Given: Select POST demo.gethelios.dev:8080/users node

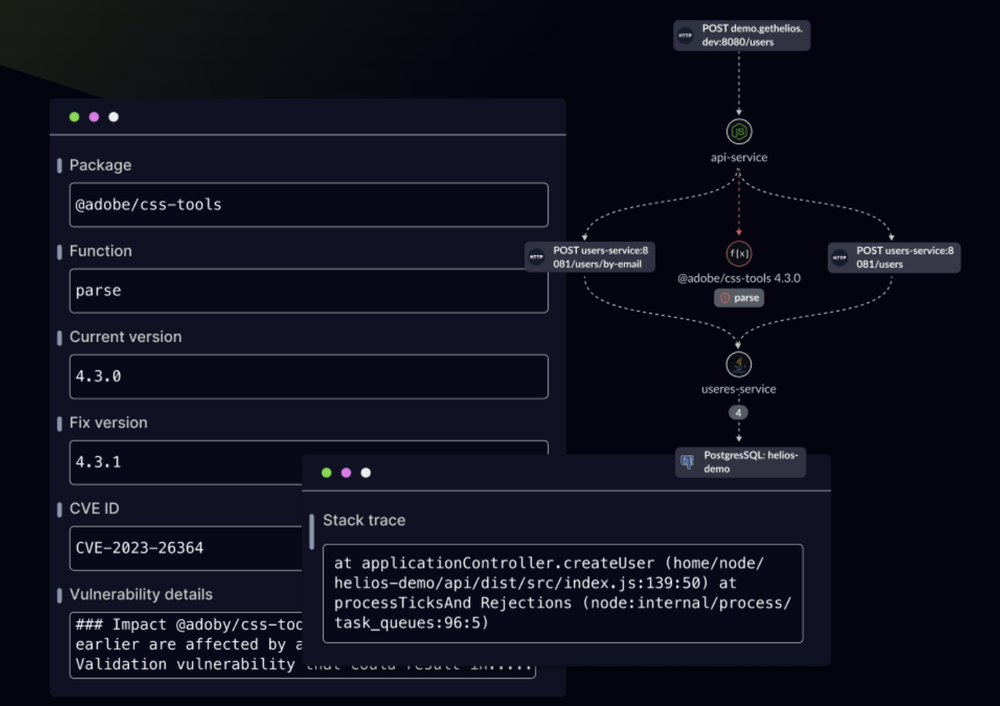Looking at the screenshot, I should (742, 35).
